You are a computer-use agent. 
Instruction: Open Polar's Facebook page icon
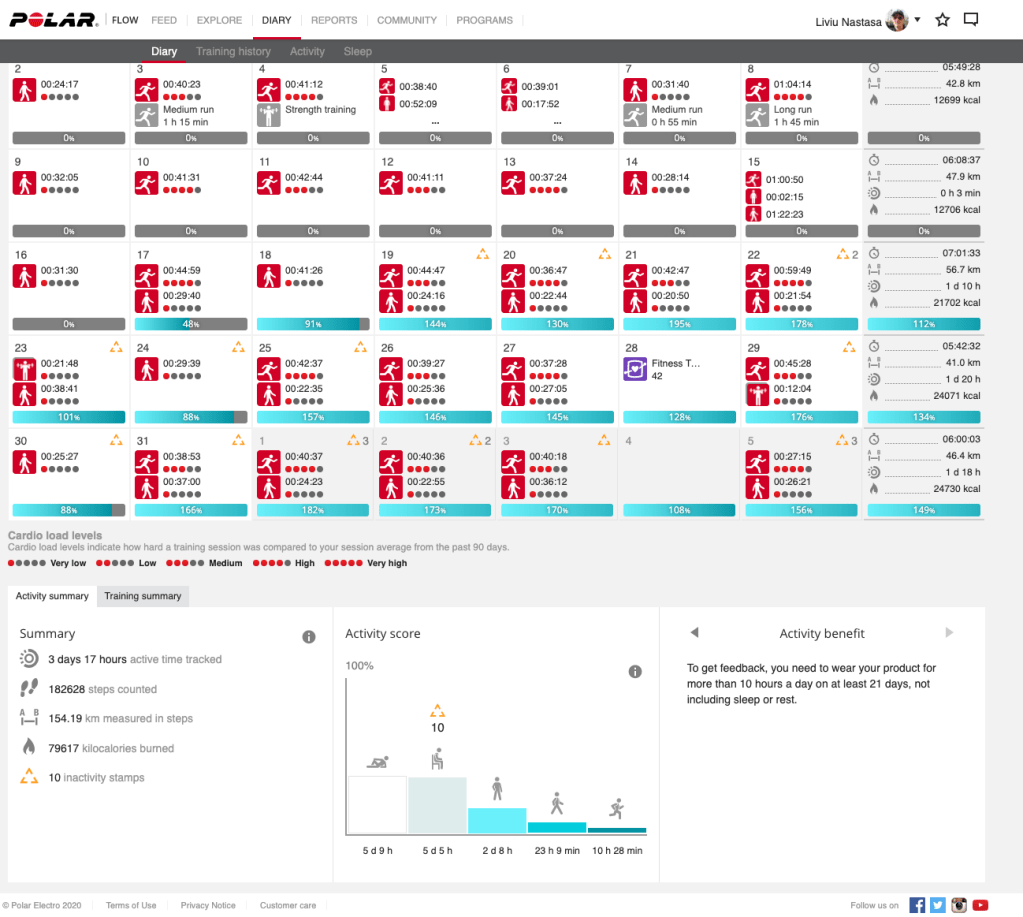pos(917,905)
